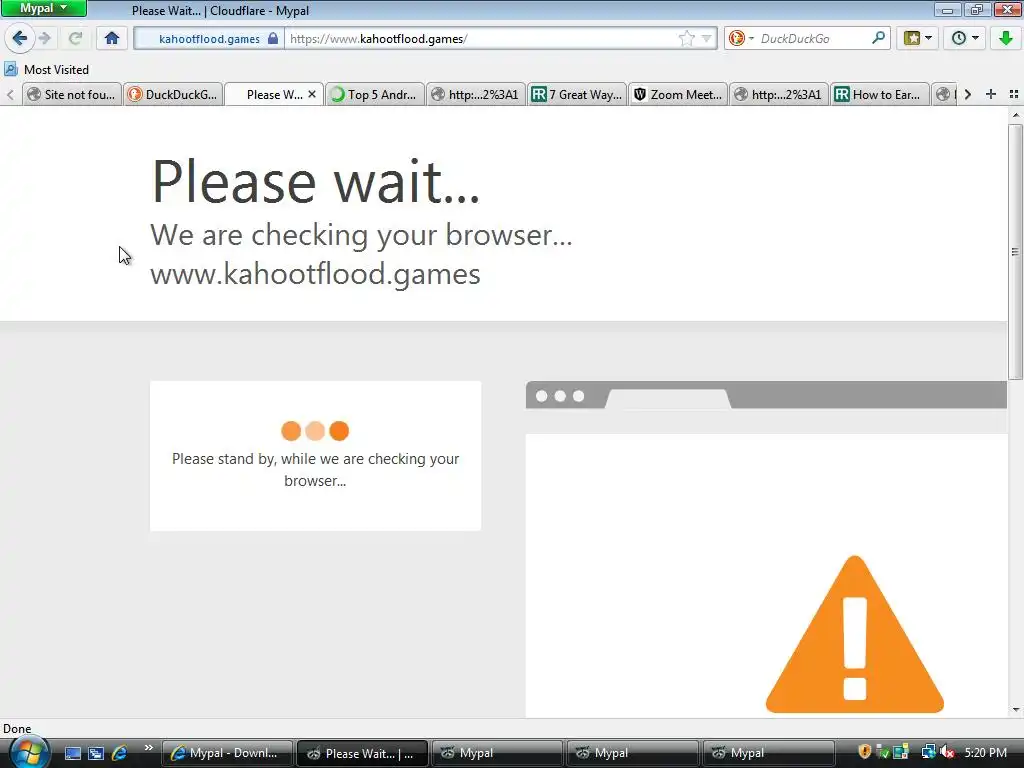Reload the page with the refresh icon
Image resolution: width=1024 pixels, height=768 pixels.
click(x=76, y=39)
